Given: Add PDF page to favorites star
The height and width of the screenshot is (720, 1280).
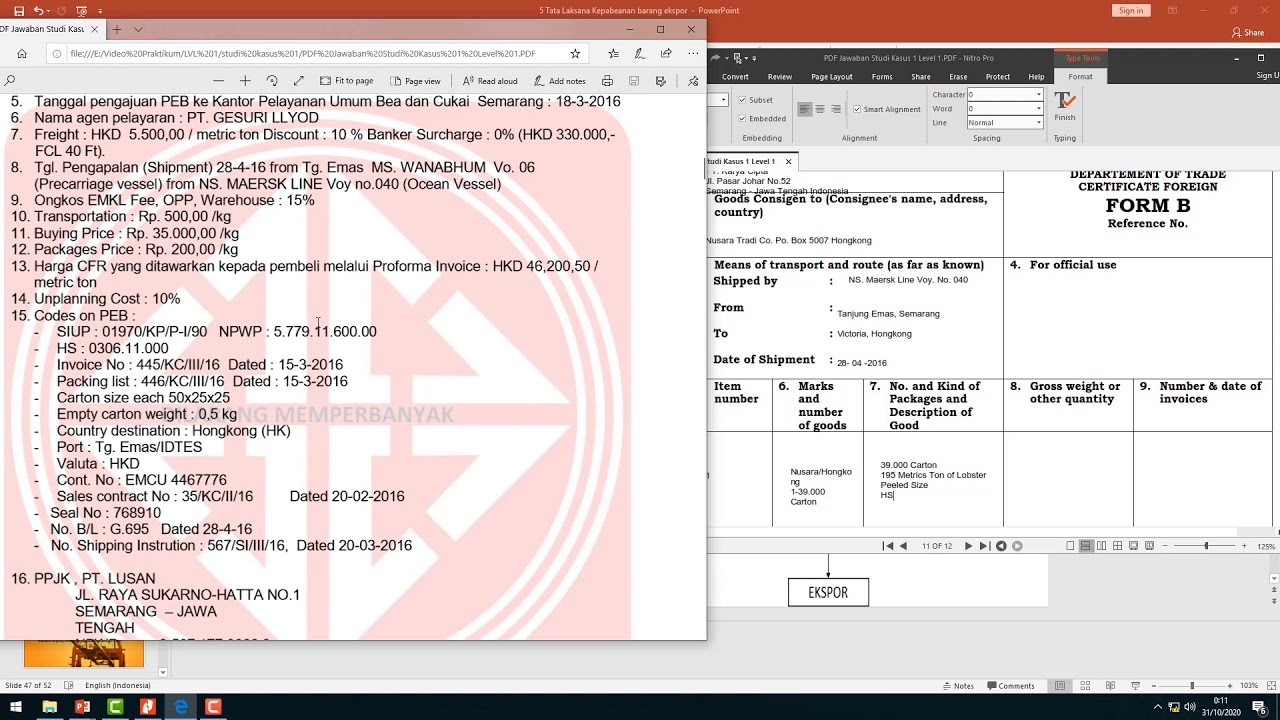Looking at the screenshot, I should 575,53.
